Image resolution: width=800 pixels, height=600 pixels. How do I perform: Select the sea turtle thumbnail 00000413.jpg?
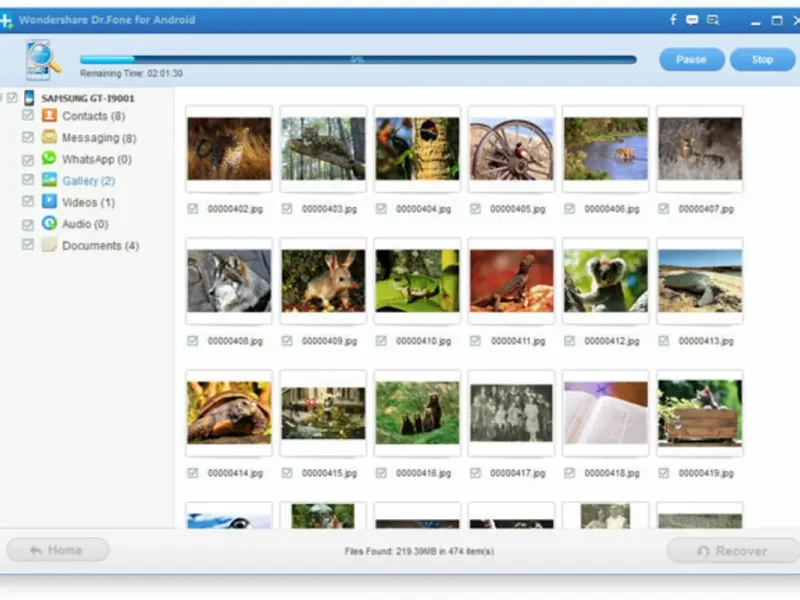[x=700, y=281]
